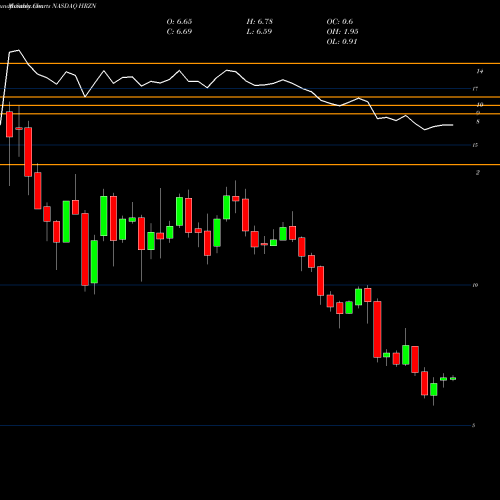Click the OC: 0.6 value
This screenshot has width=500, height=500.
point(340,22)
